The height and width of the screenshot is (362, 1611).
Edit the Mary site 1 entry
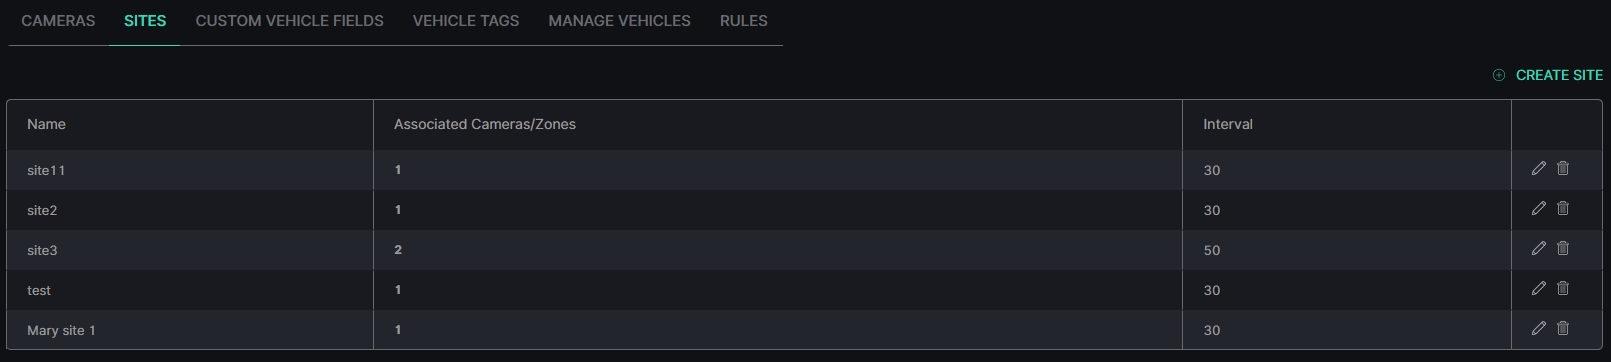pos(1539,328)
